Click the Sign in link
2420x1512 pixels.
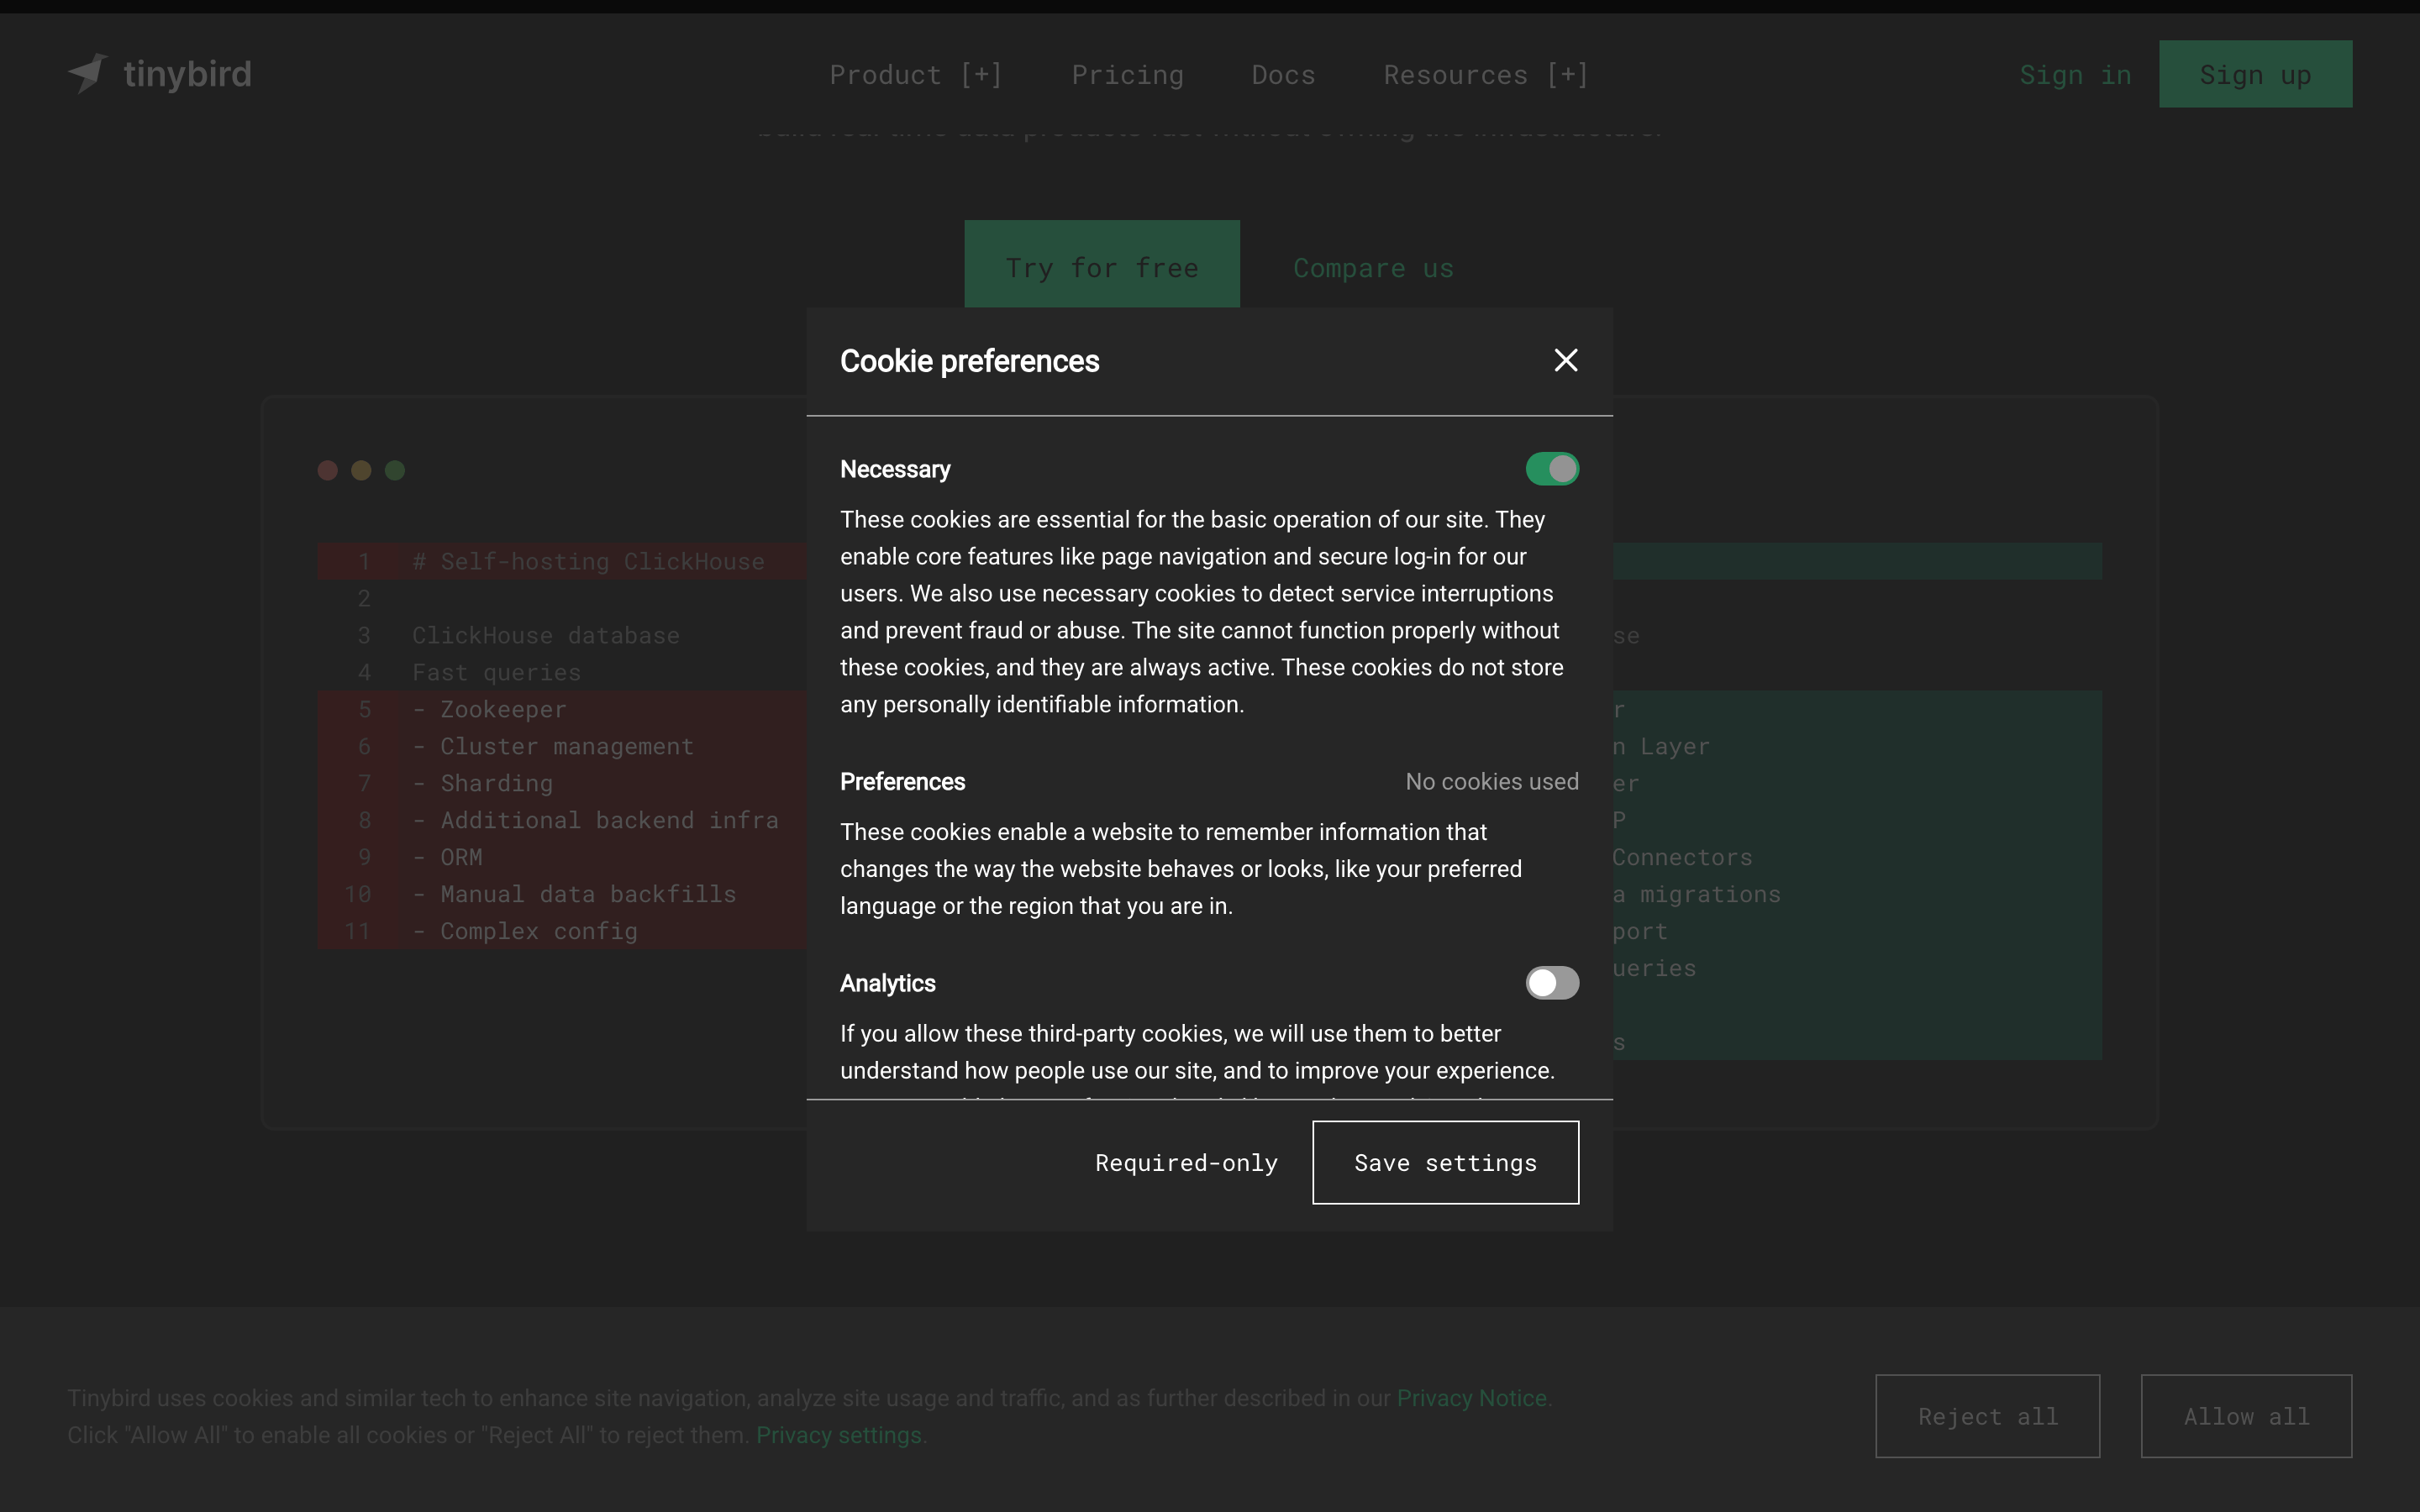point(2075,75)
